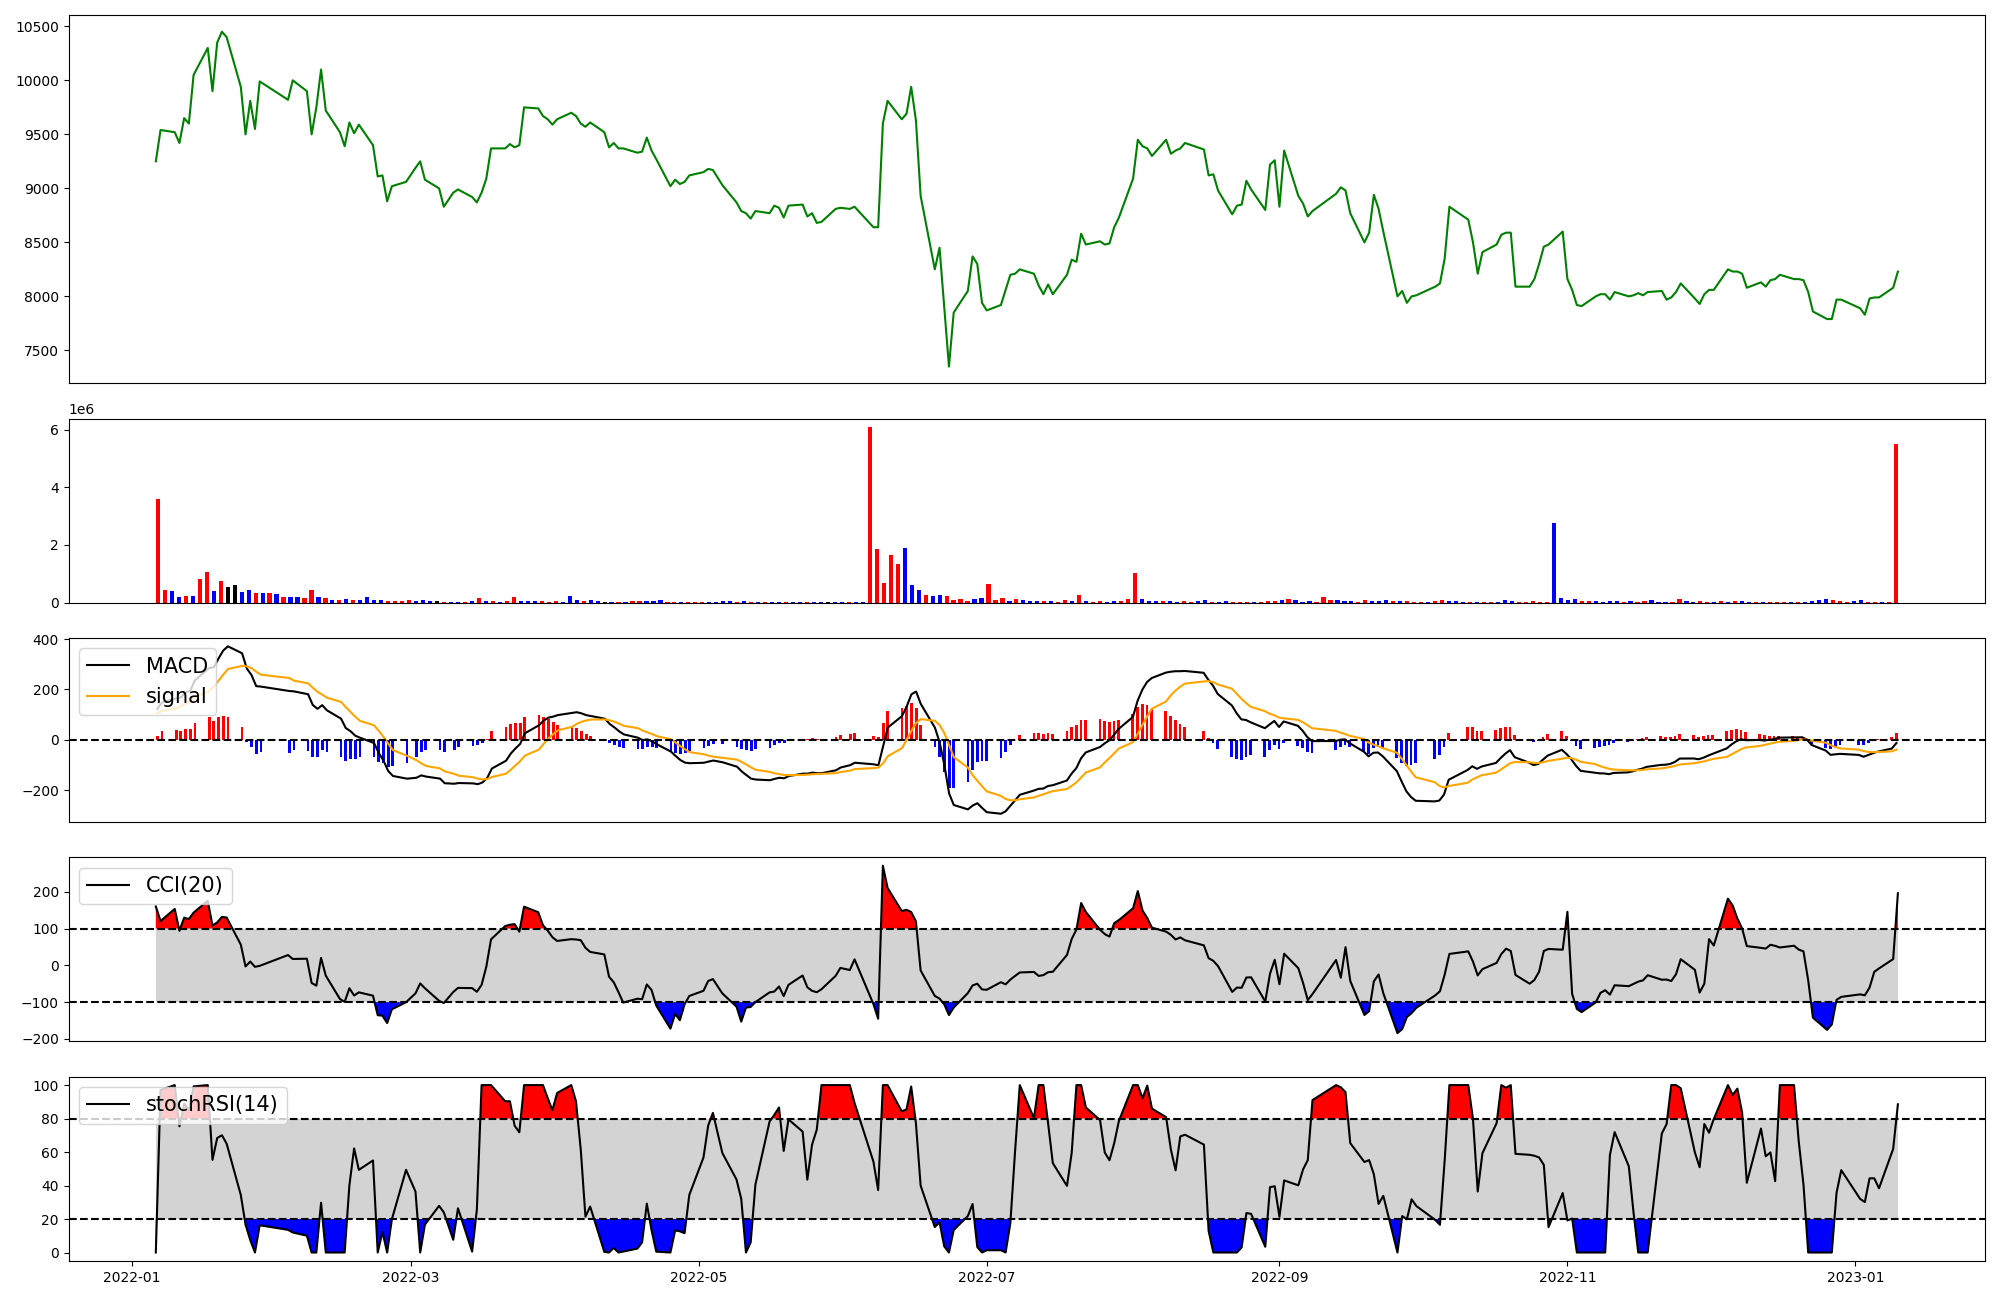This screenshot has height=1300, width=2000.
Task: Click the stochRSI(14) legend label
Action: (211, 1104)
